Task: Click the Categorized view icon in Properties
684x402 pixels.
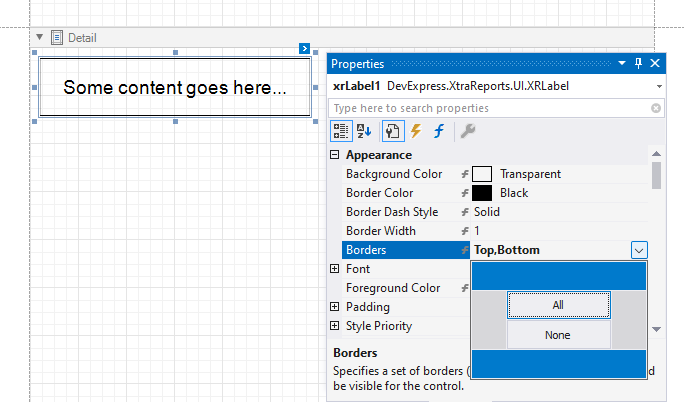Action: [341, 131]
